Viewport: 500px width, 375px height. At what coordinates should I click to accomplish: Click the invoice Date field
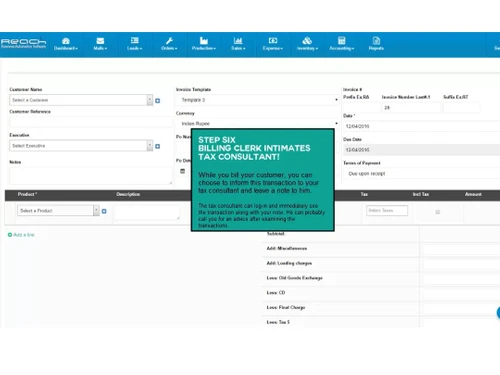click(421, 126)
